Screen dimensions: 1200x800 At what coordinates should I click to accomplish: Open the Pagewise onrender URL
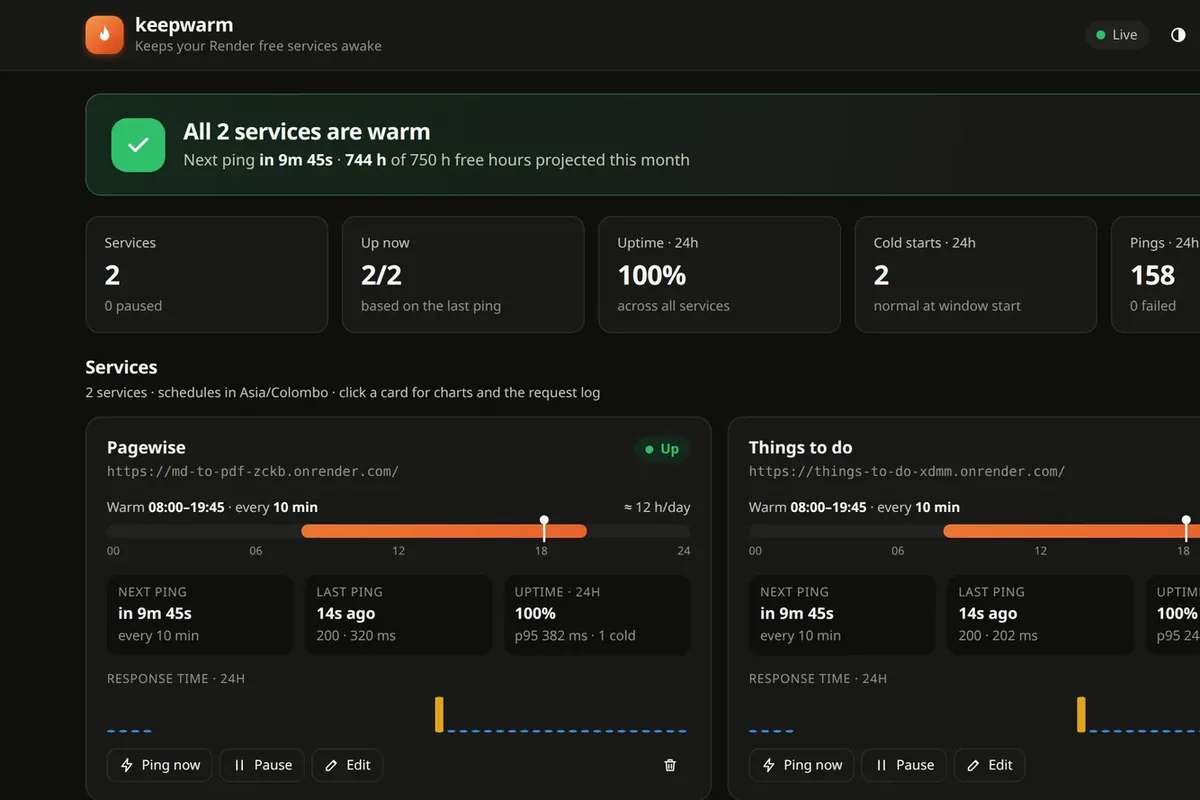tap(253, 471)
